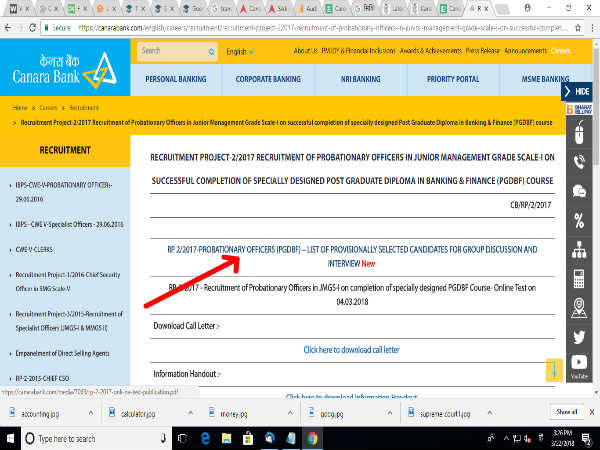The width and height of the screenshot is (600, 450).
Task: Open the Twitter sidebar icon
Action: (x=579, y=337)
